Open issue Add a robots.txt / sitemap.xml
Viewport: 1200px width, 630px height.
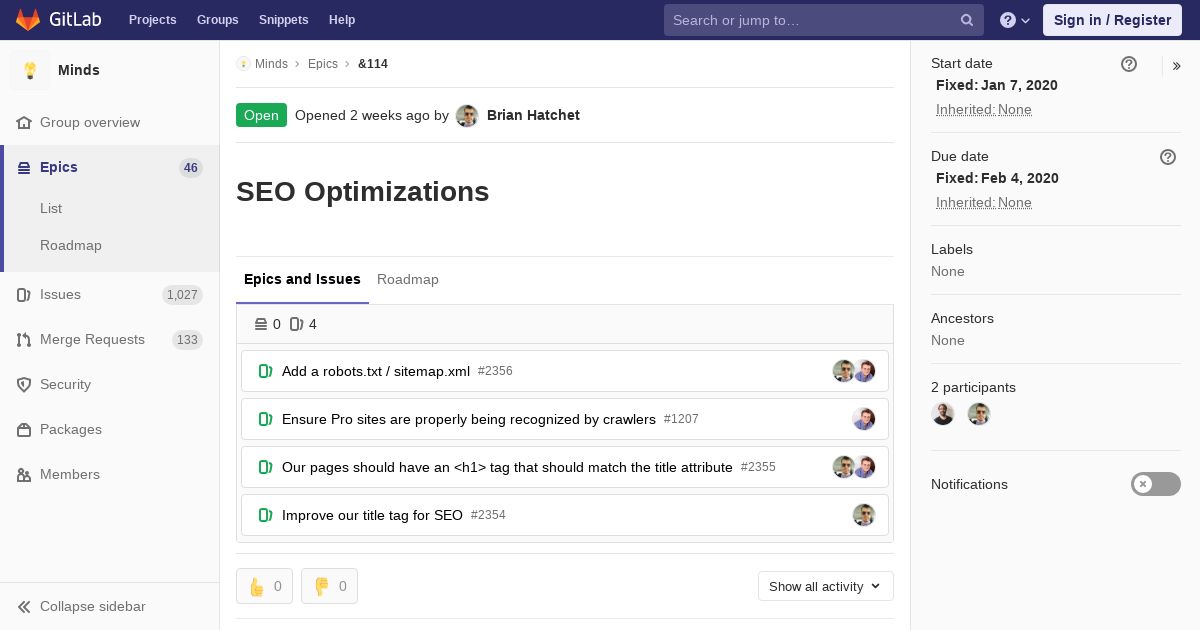coord(376,371)
